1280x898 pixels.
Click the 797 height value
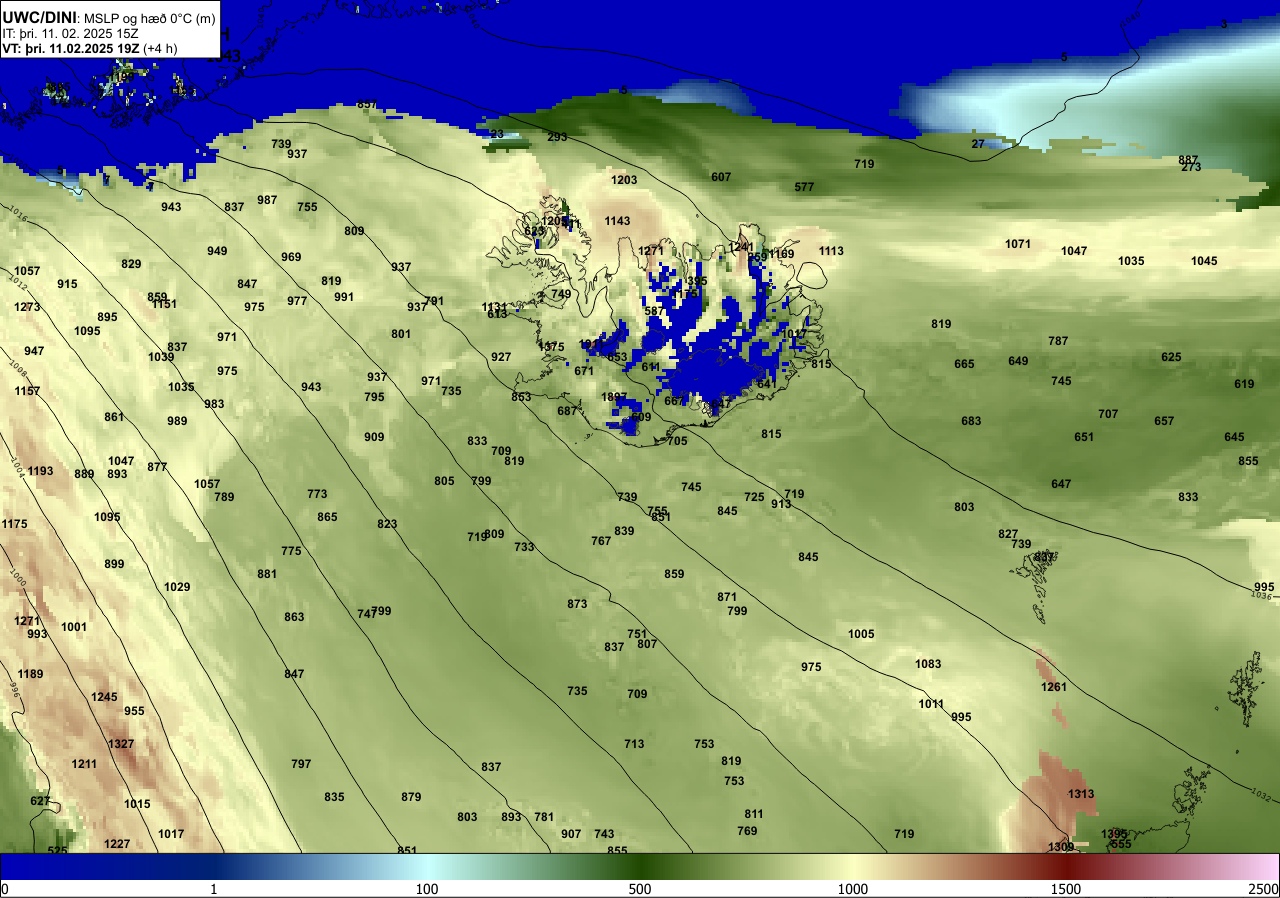coord(301,764)
